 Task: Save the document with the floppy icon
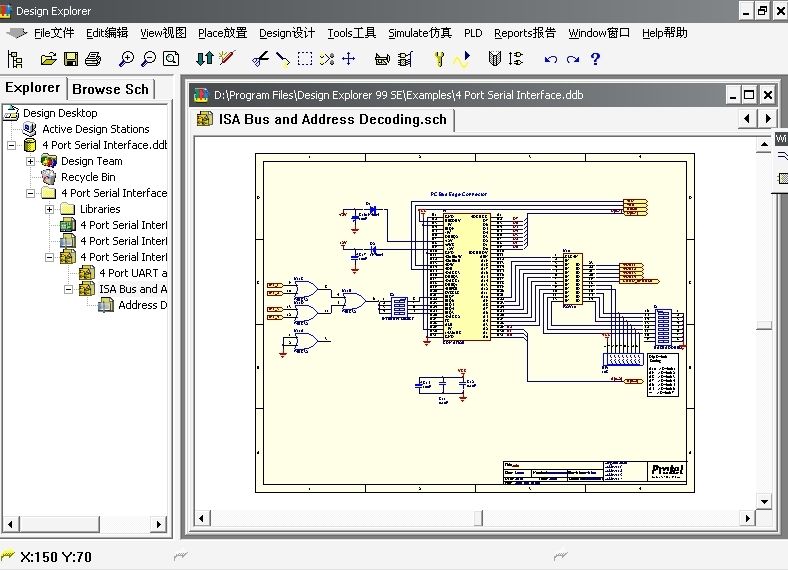[71, 59]
